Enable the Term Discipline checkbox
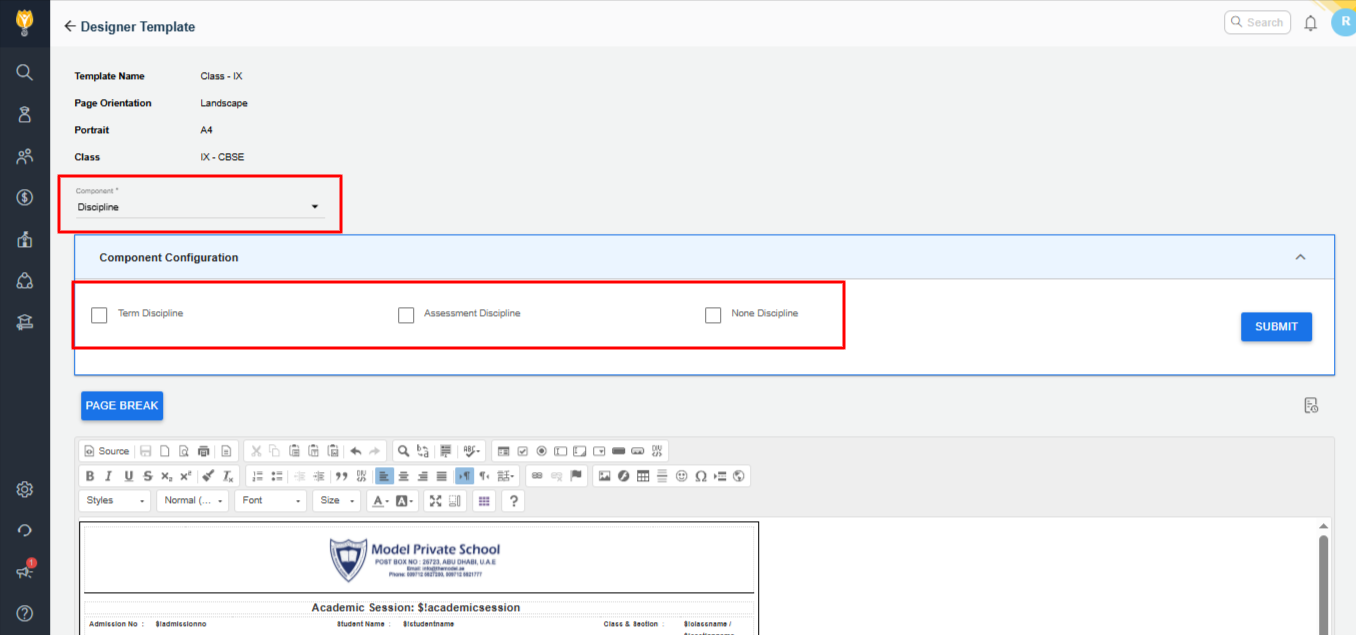Viewport: 1356px width, 635px height. 99,315
